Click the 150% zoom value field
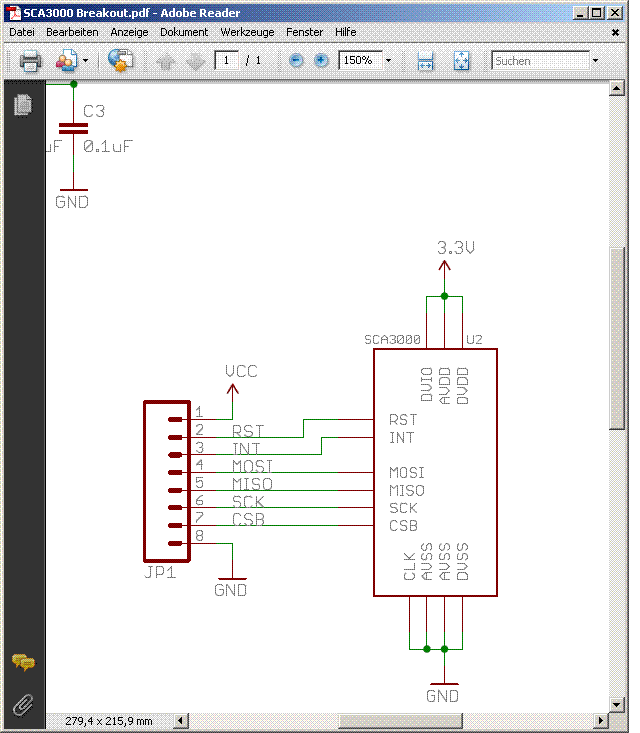This screenshot has width=640, height=733. coord(360,60)
